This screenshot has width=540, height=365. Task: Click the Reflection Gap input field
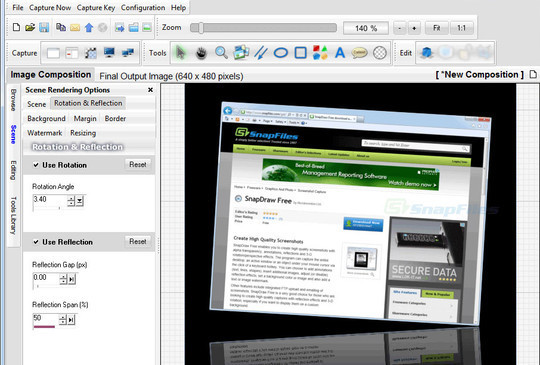tap(46, 278)
